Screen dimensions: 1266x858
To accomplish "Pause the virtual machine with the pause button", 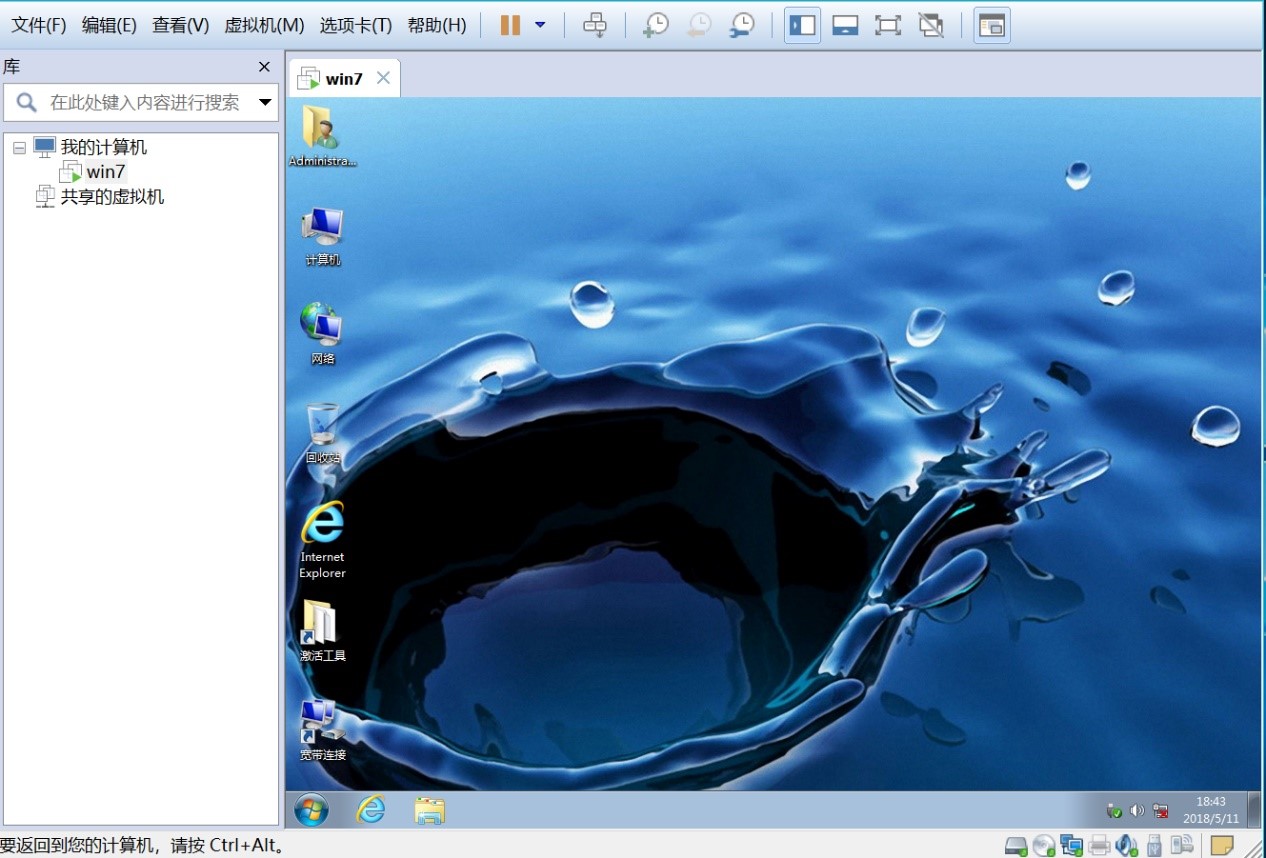I will point(510,25).
